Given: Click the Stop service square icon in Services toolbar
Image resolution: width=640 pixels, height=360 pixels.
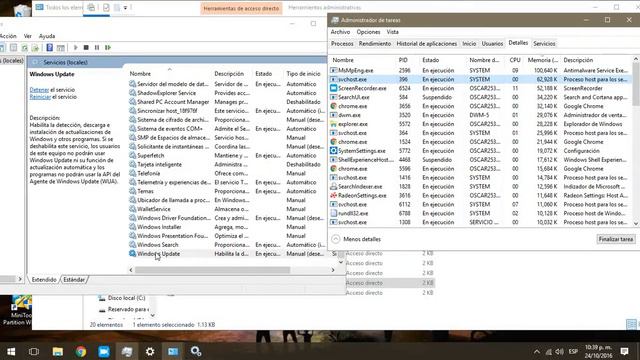Looking at the screenshot, I should click(x=86, y=48).
